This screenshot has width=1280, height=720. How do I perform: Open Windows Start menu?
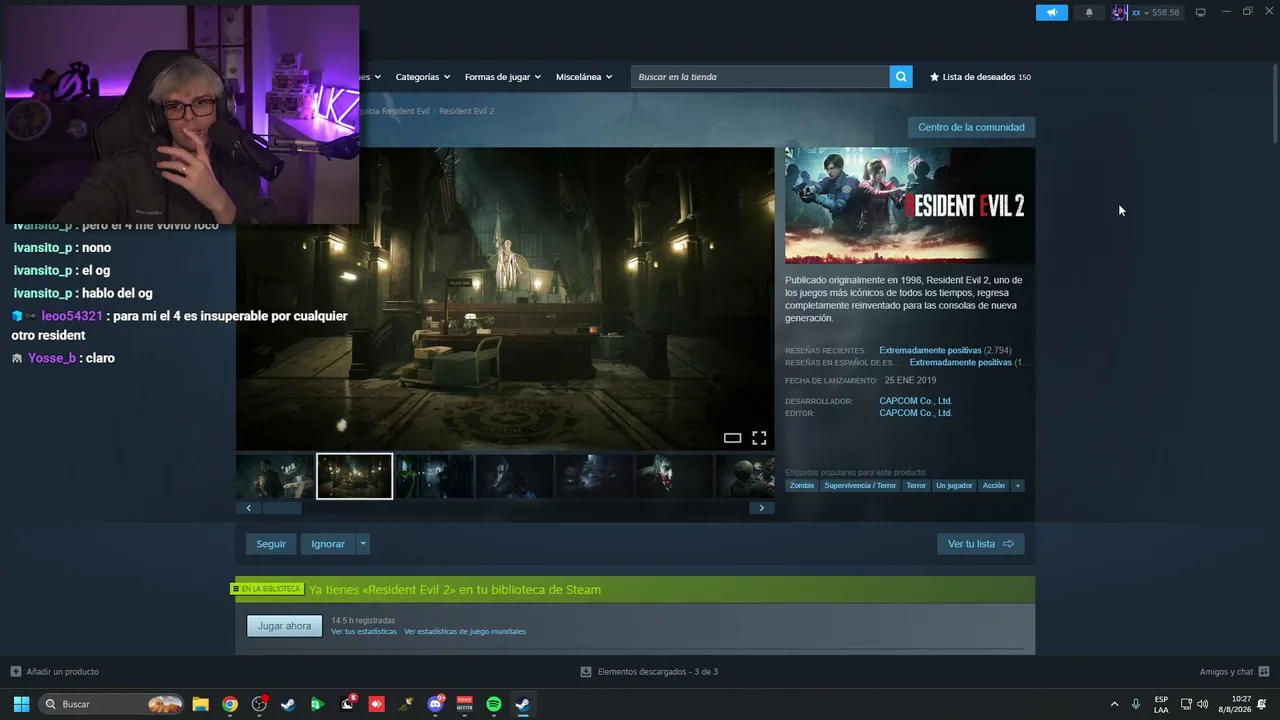click(21, 704)
